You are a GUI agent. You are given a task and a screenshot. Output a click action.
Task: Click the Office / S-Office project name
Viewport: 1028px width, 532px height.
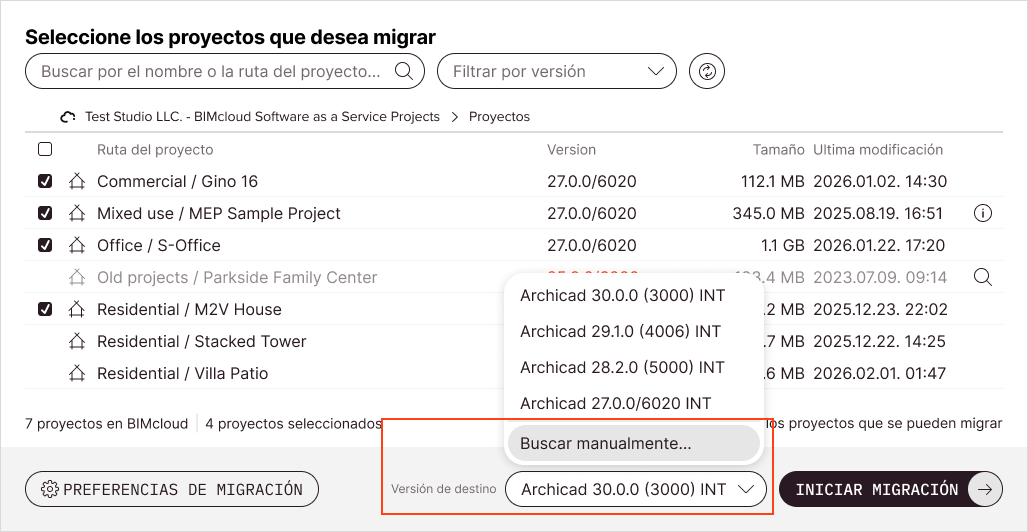(159, 245)
